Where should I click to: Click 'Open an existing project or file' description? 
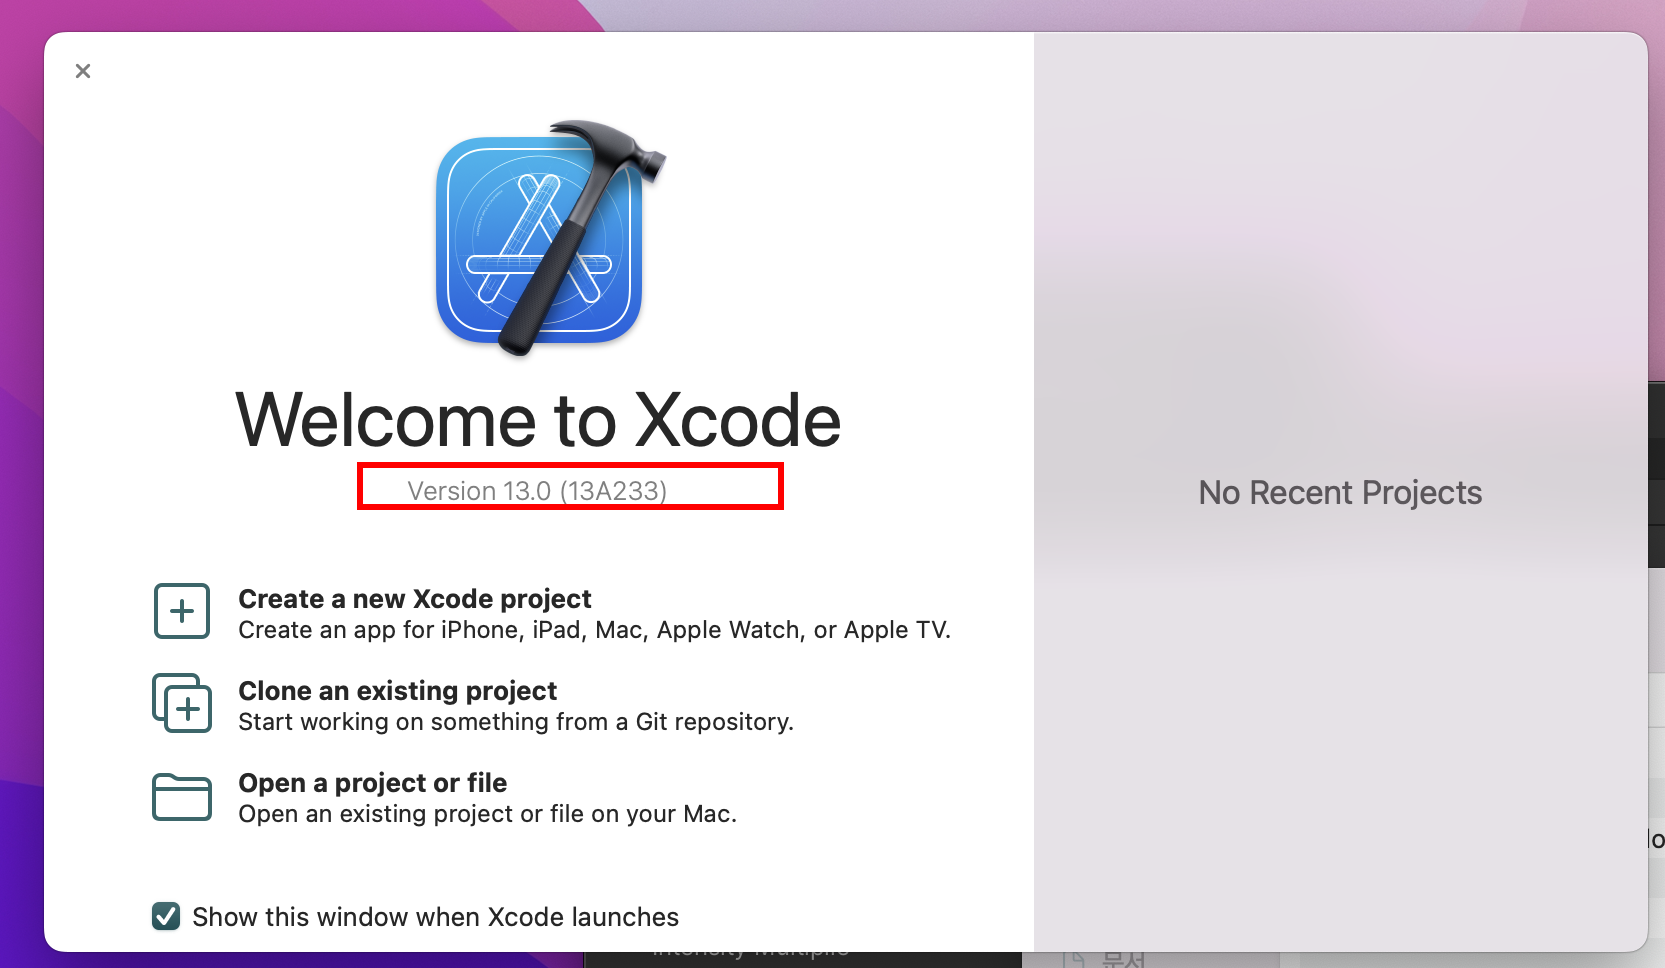pos(487,814)
